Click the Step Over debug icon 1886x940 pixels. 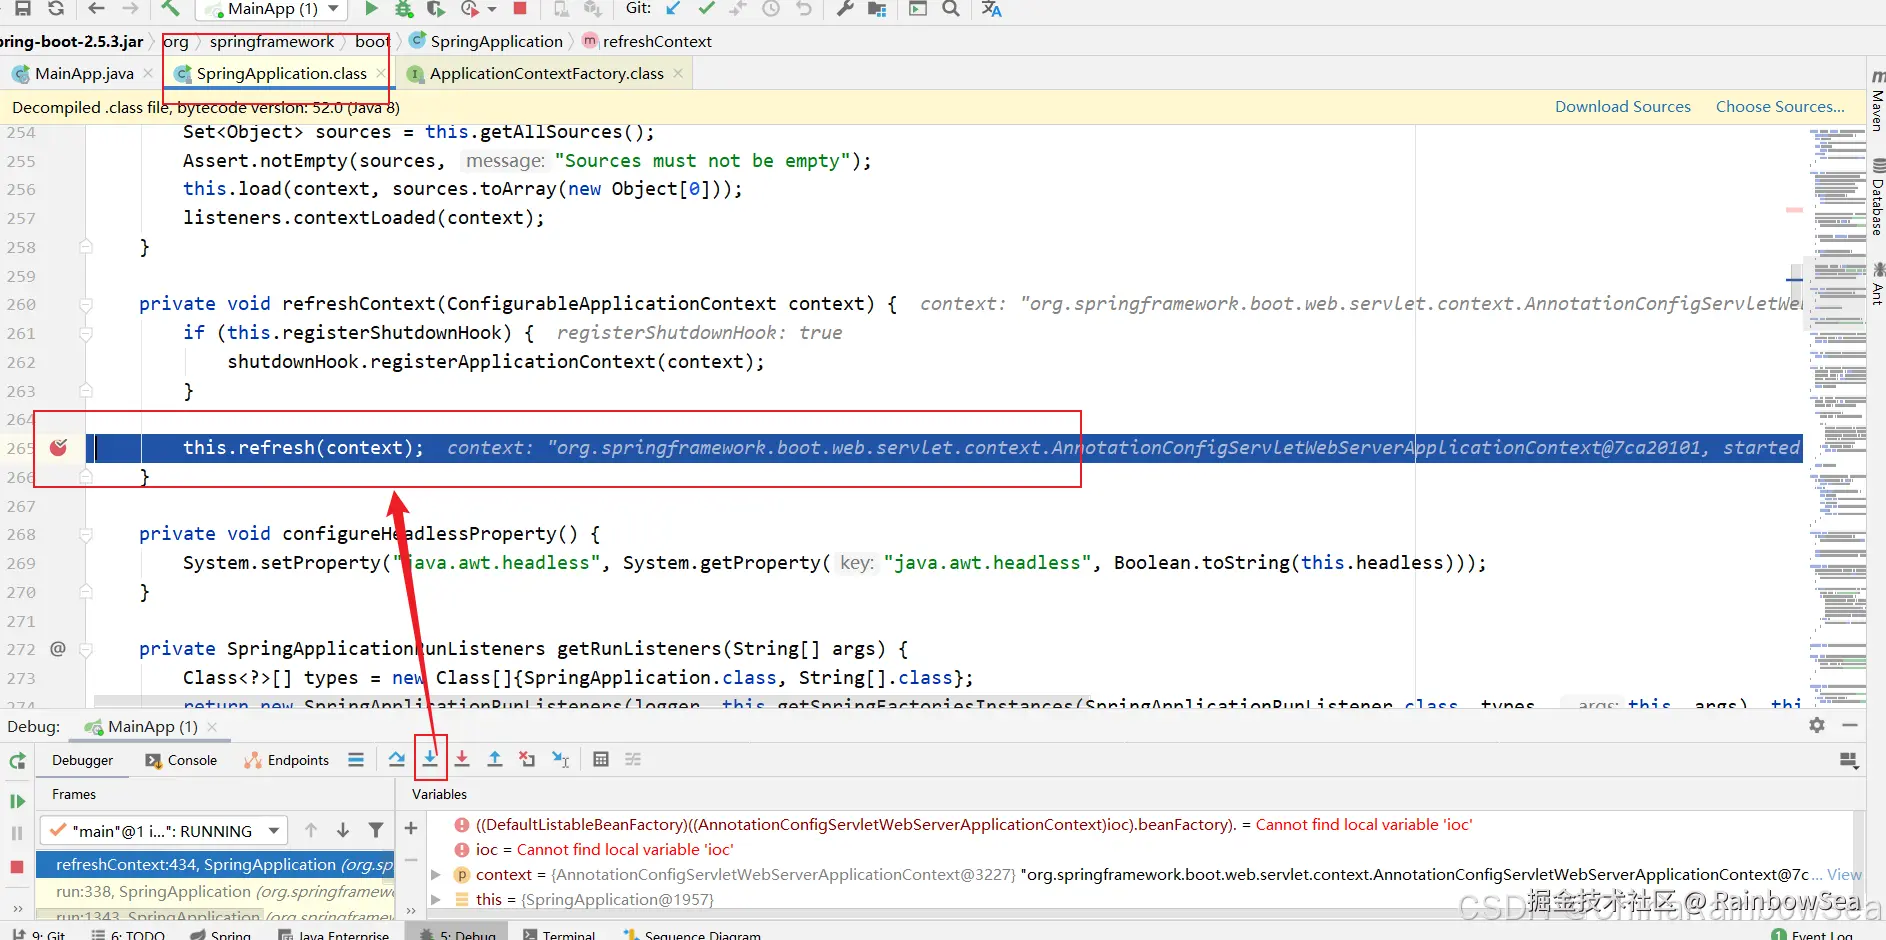pyautogui.click(x=397, y=760)
